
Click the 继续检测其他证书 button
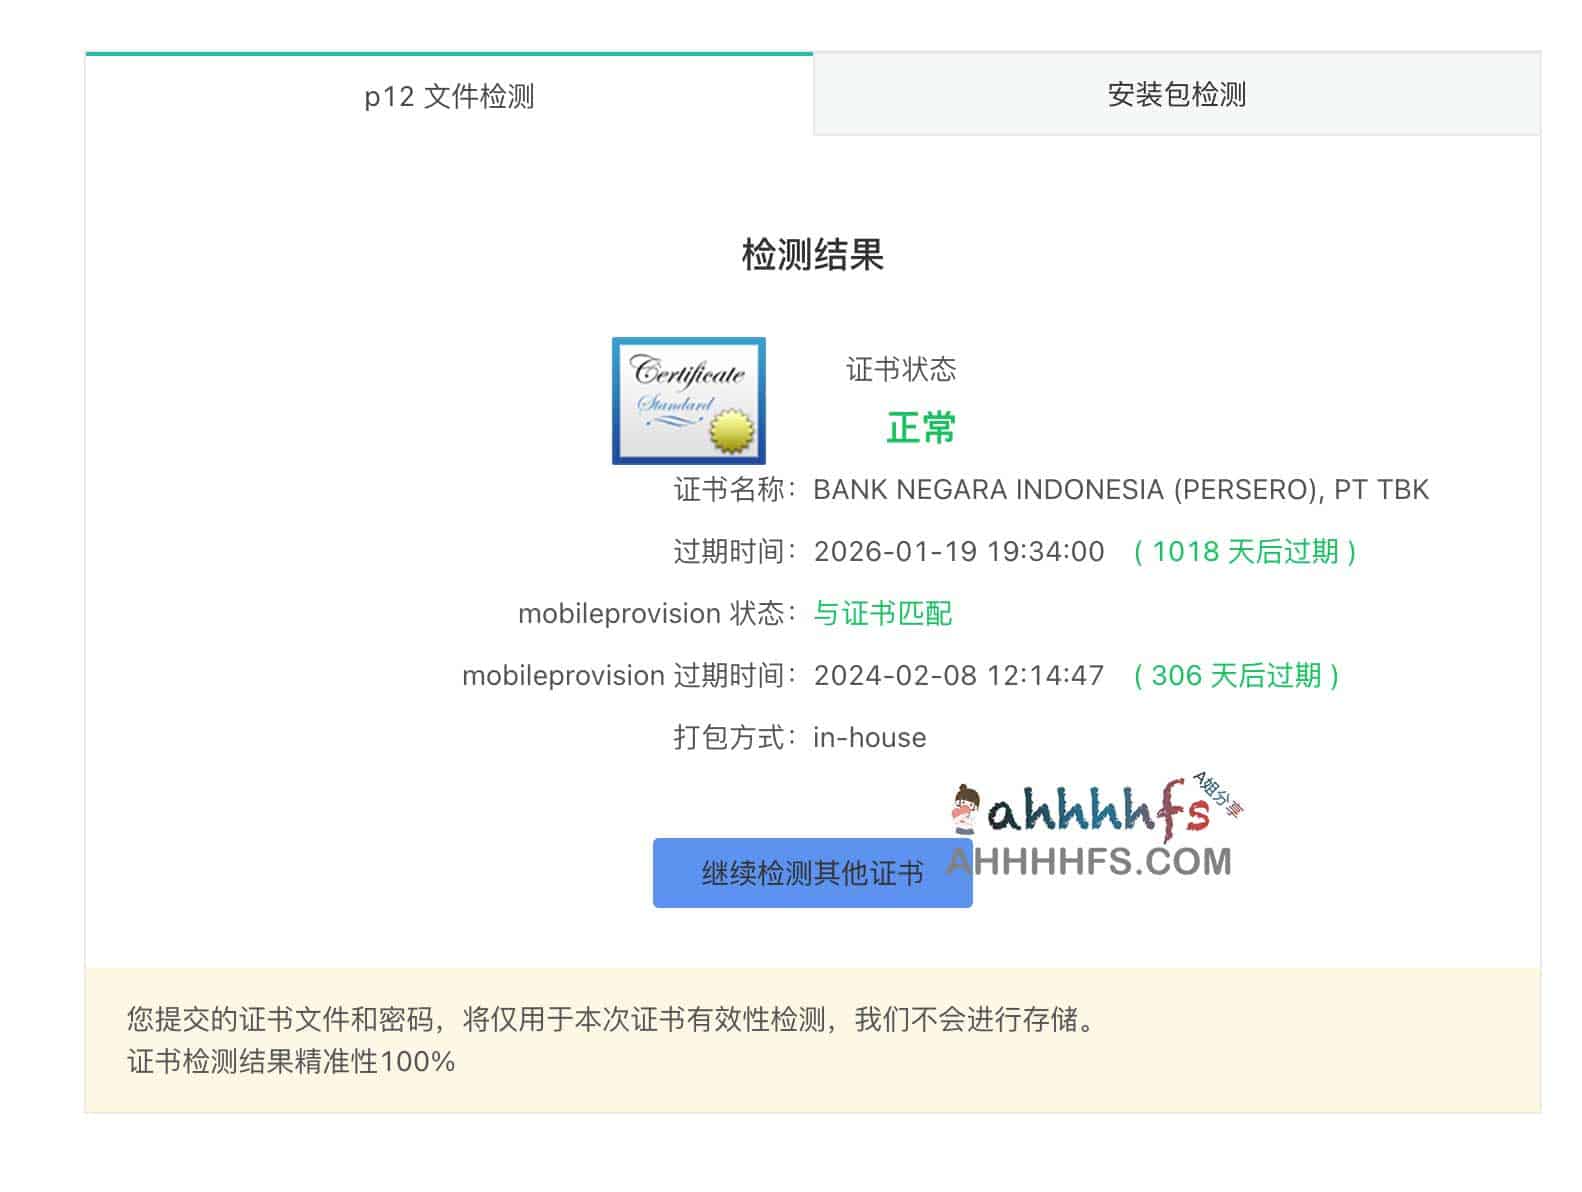(812, 873)
